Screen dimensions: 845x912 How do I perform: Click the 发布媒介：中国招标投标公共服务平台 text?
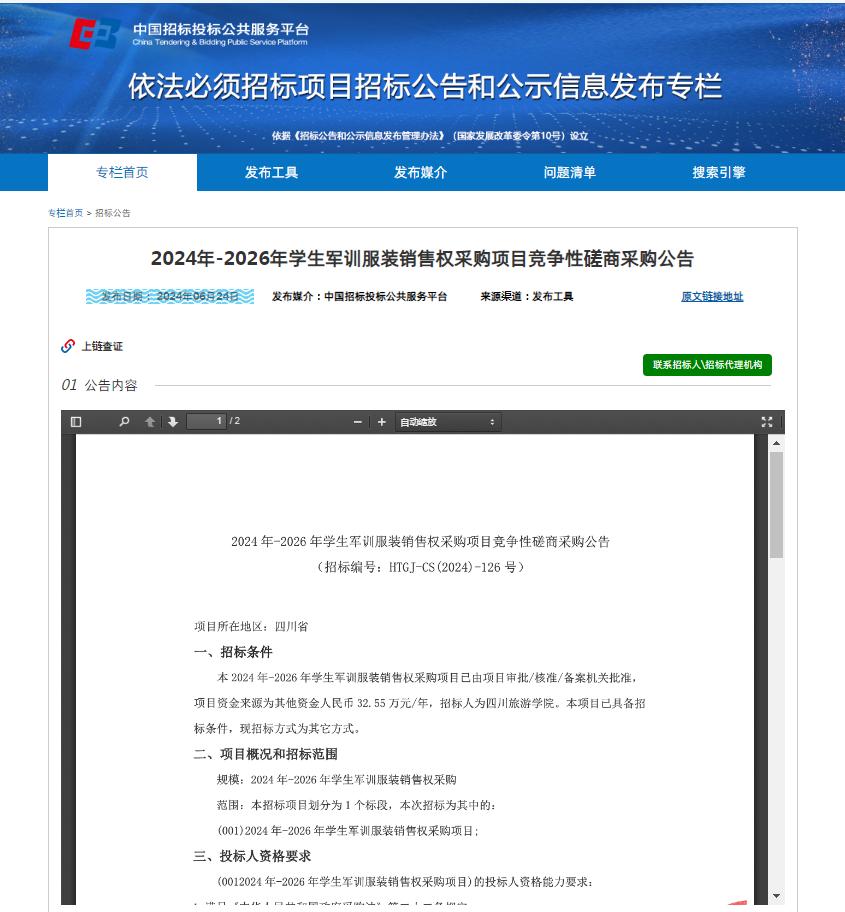[359, 297]
